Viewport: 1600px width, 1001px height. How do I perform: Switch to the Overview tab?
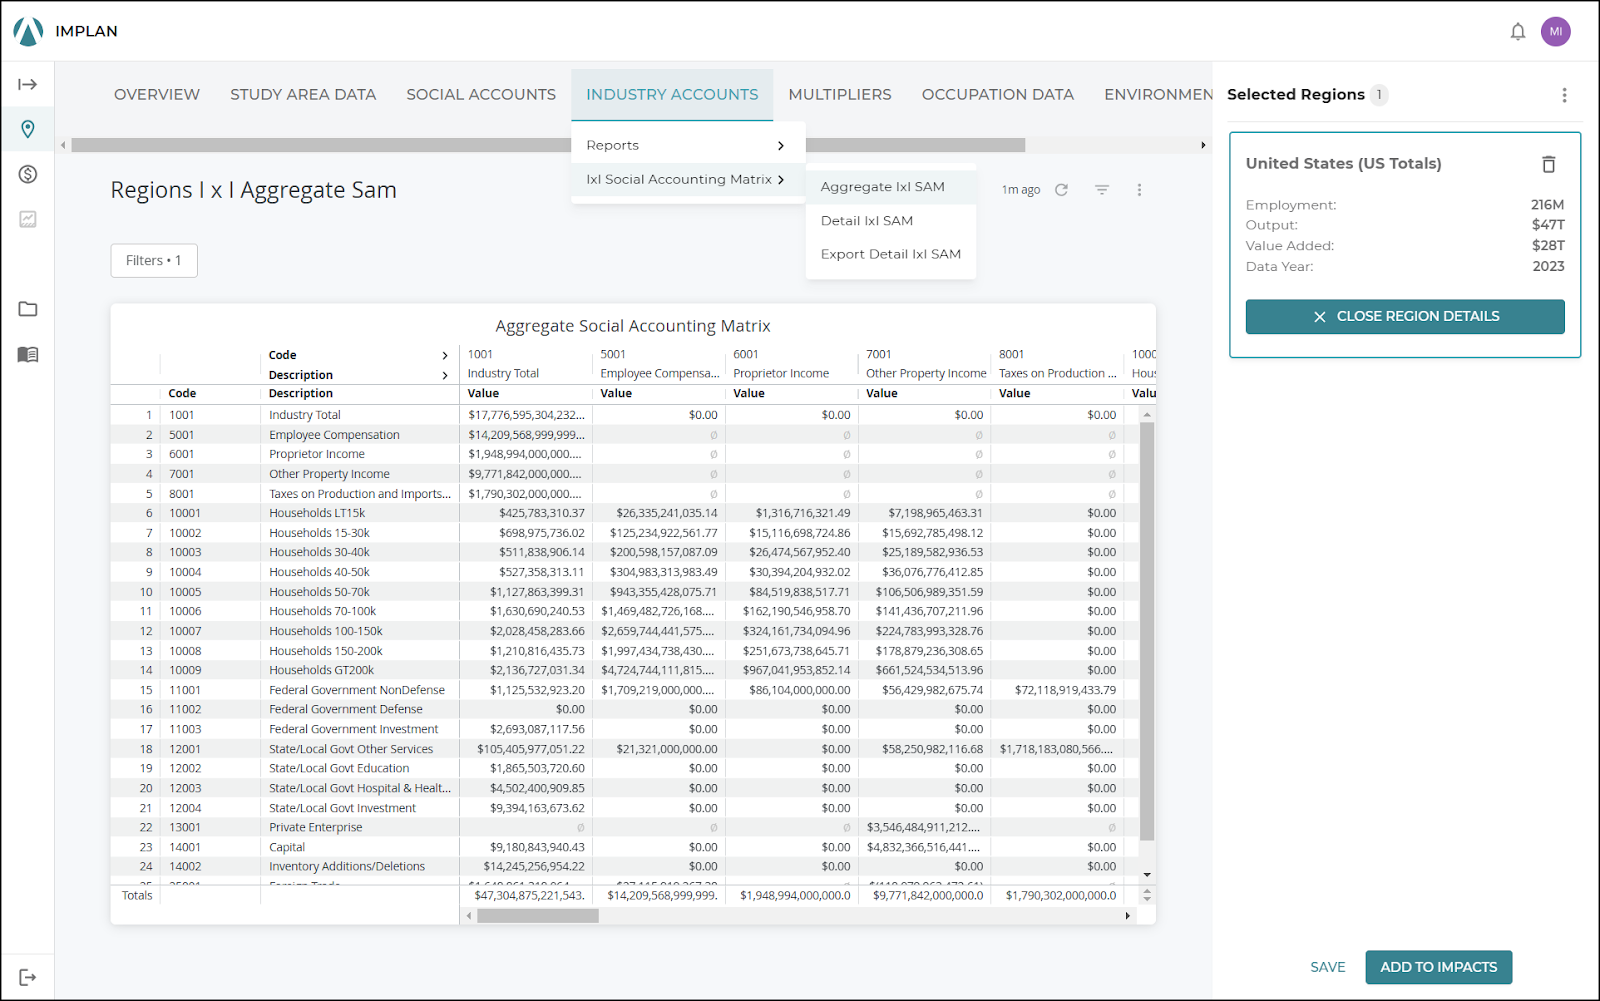(157, 94)
